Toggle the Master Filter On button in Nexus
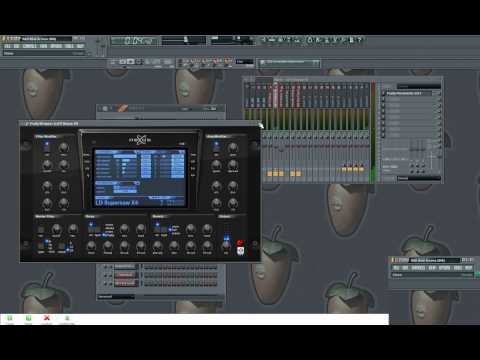The width and height of the screenshot is (480, 360). coord(41,230)
